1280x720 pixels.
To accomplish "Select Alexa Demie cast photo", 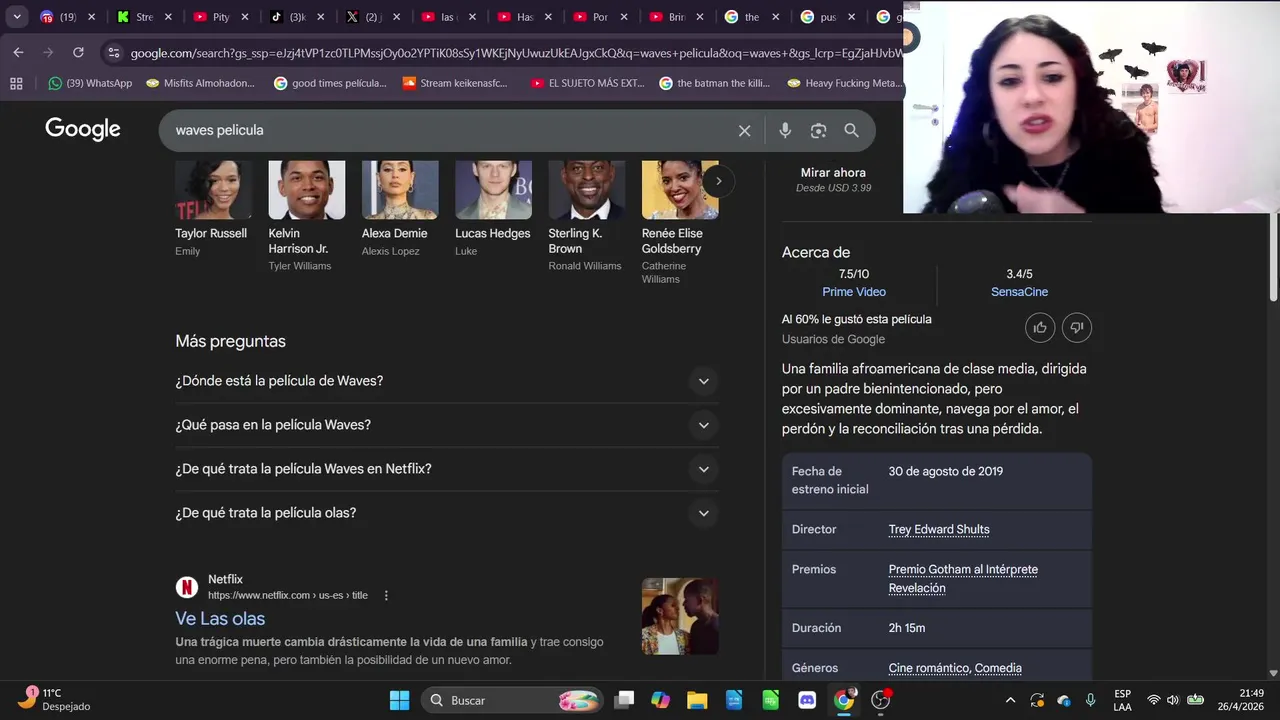I will point(400,190).
